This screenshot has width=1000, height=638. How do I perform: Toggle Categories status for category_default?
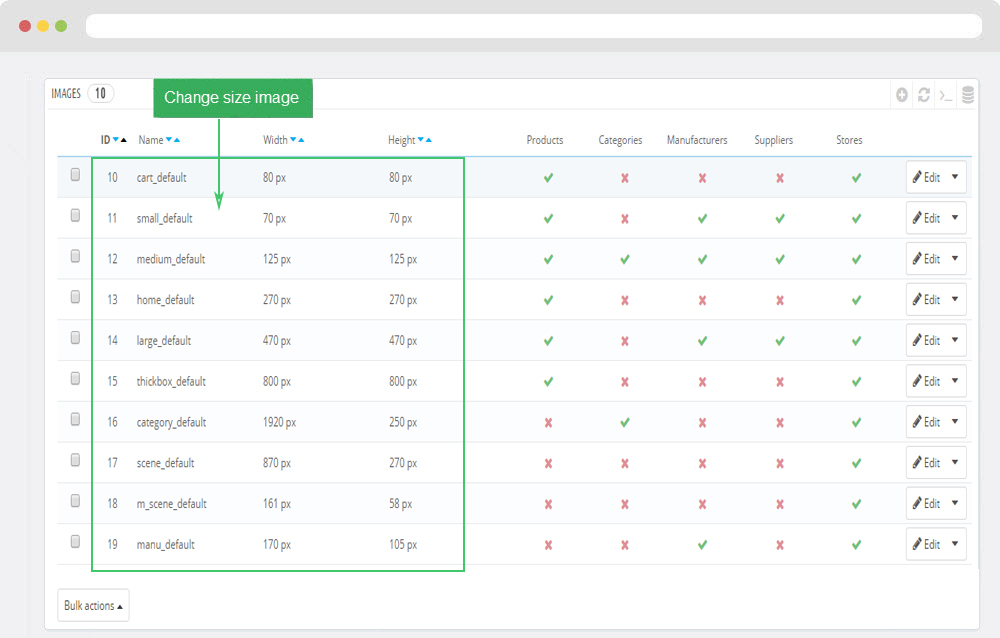click(625, 422)
